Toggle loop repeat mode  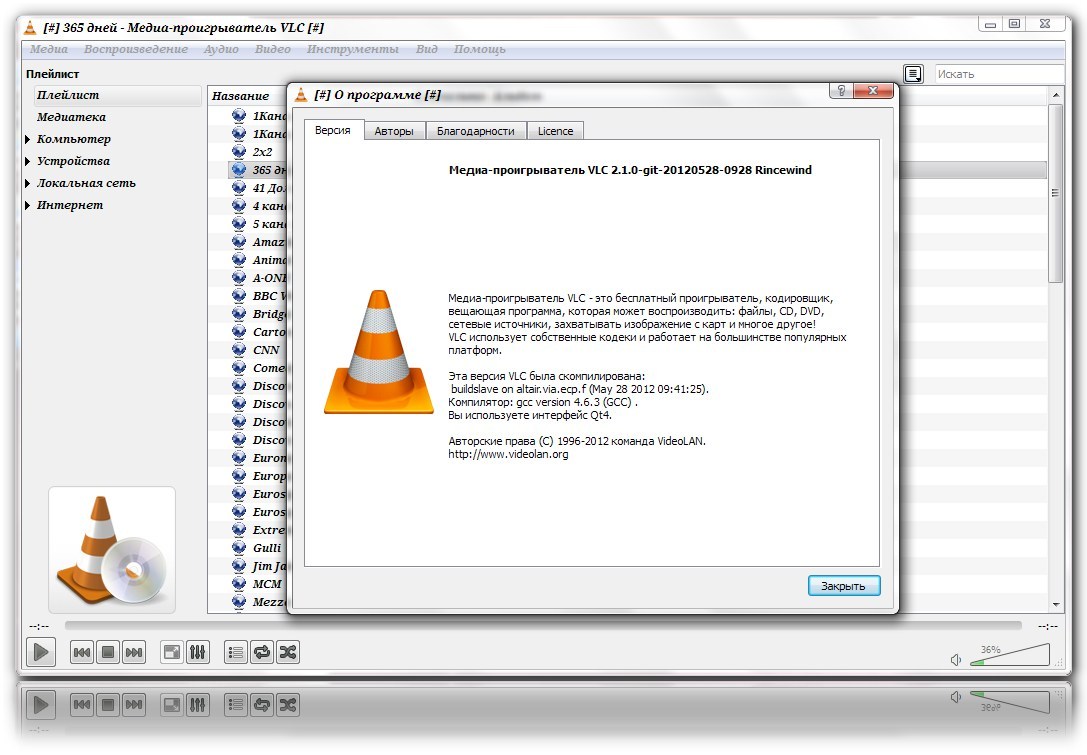tap(262, 653)
